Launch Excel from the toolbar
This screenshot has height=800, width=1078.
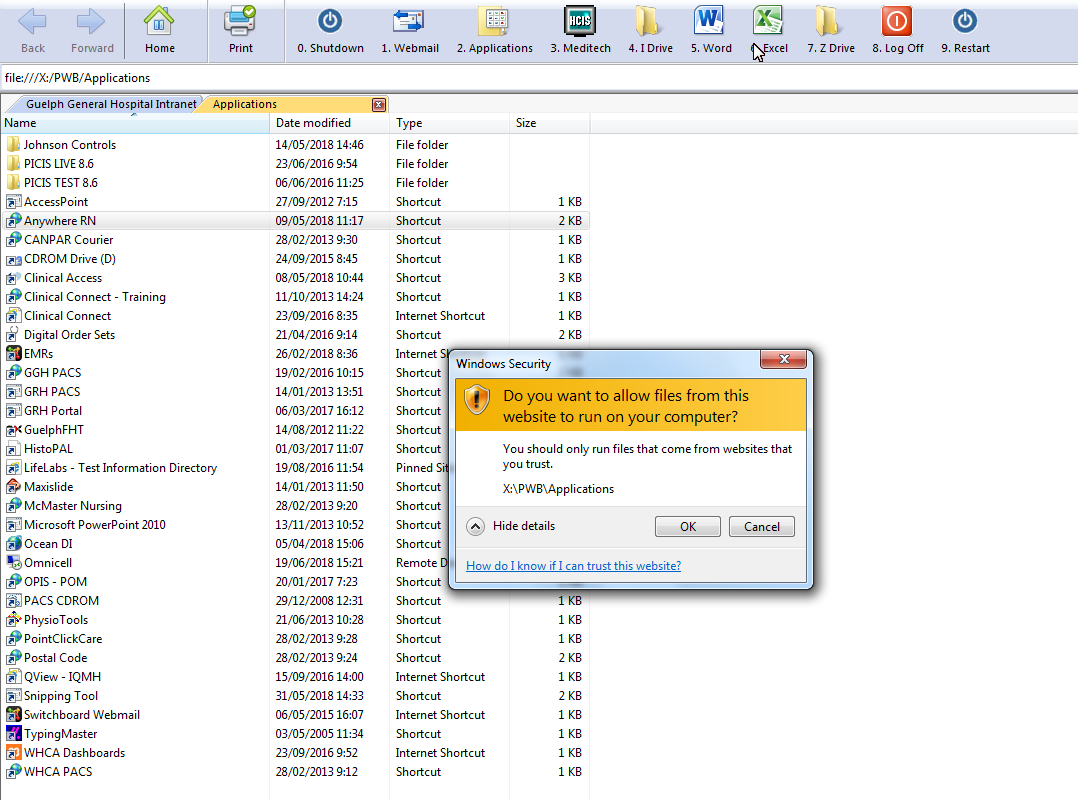pyautogui.click(x=767, y=21)
